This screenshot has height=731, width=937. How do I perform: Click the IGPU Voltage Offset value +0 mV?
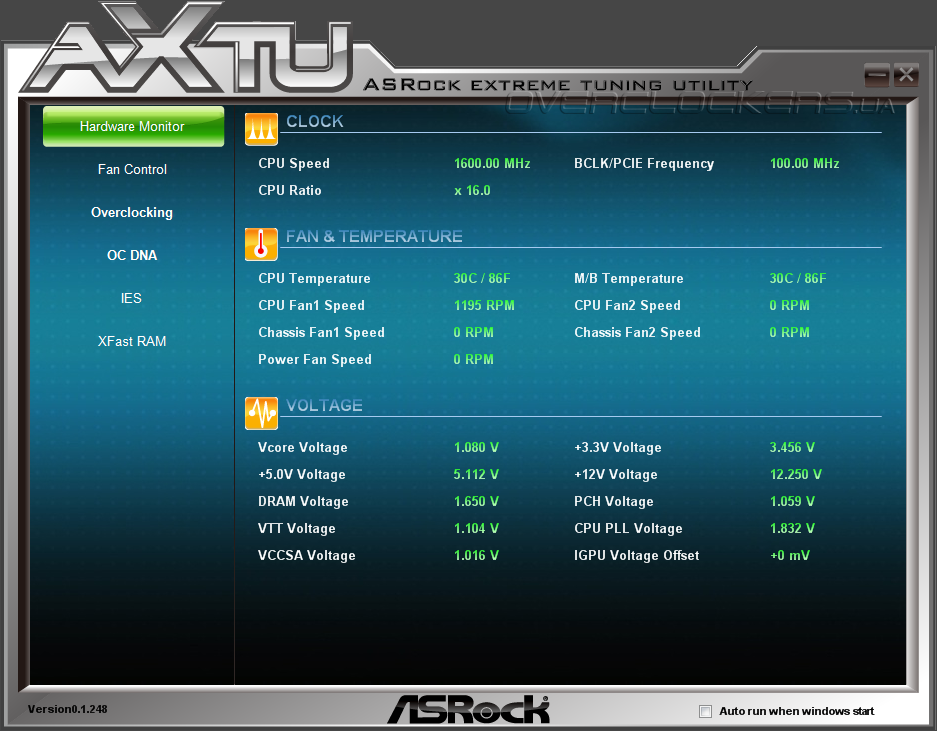790,555
